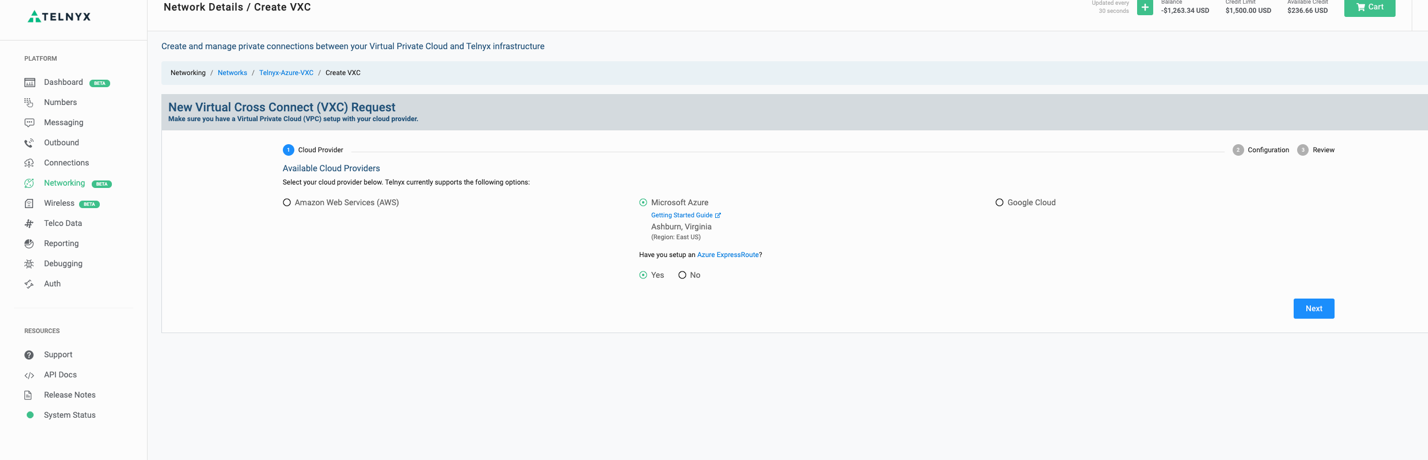This screenshot has height=460, width=1428.
Task: Click the external link icon beside Getting Started Guide
Action: coord(718,215)
